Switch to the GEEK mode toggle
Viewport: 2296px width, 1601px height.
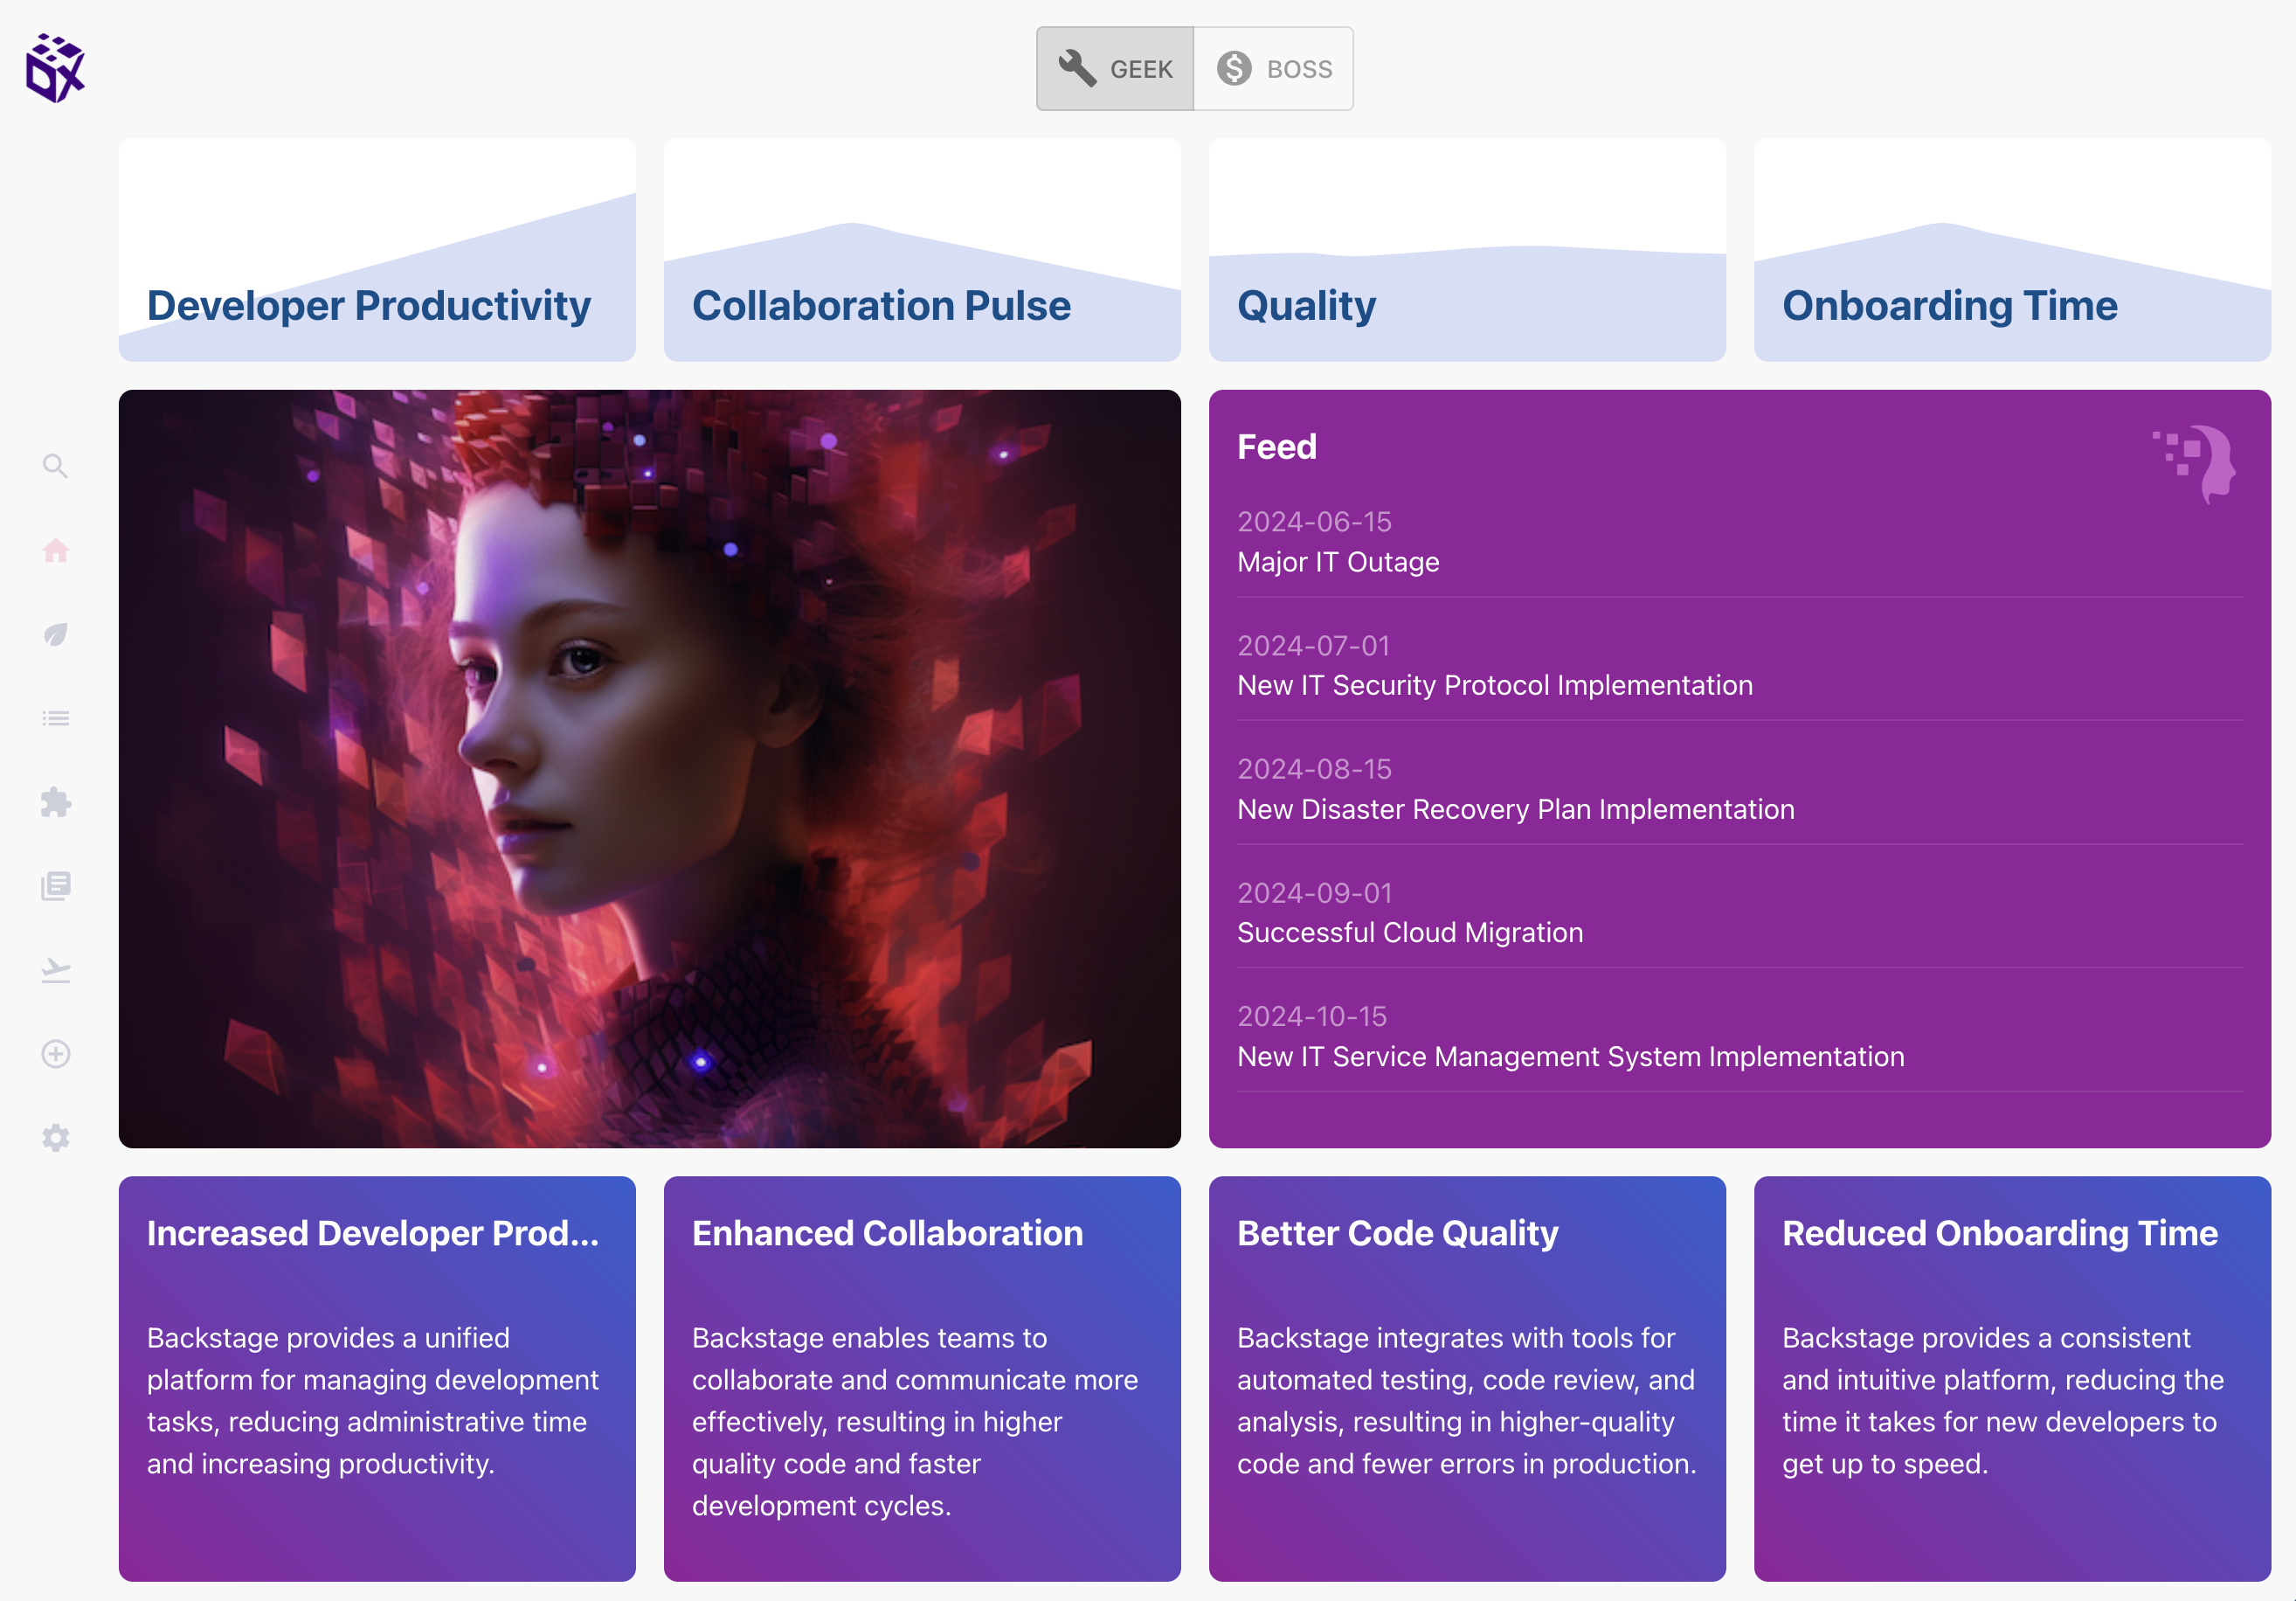pyautogui.click(x=1115, y=69)
